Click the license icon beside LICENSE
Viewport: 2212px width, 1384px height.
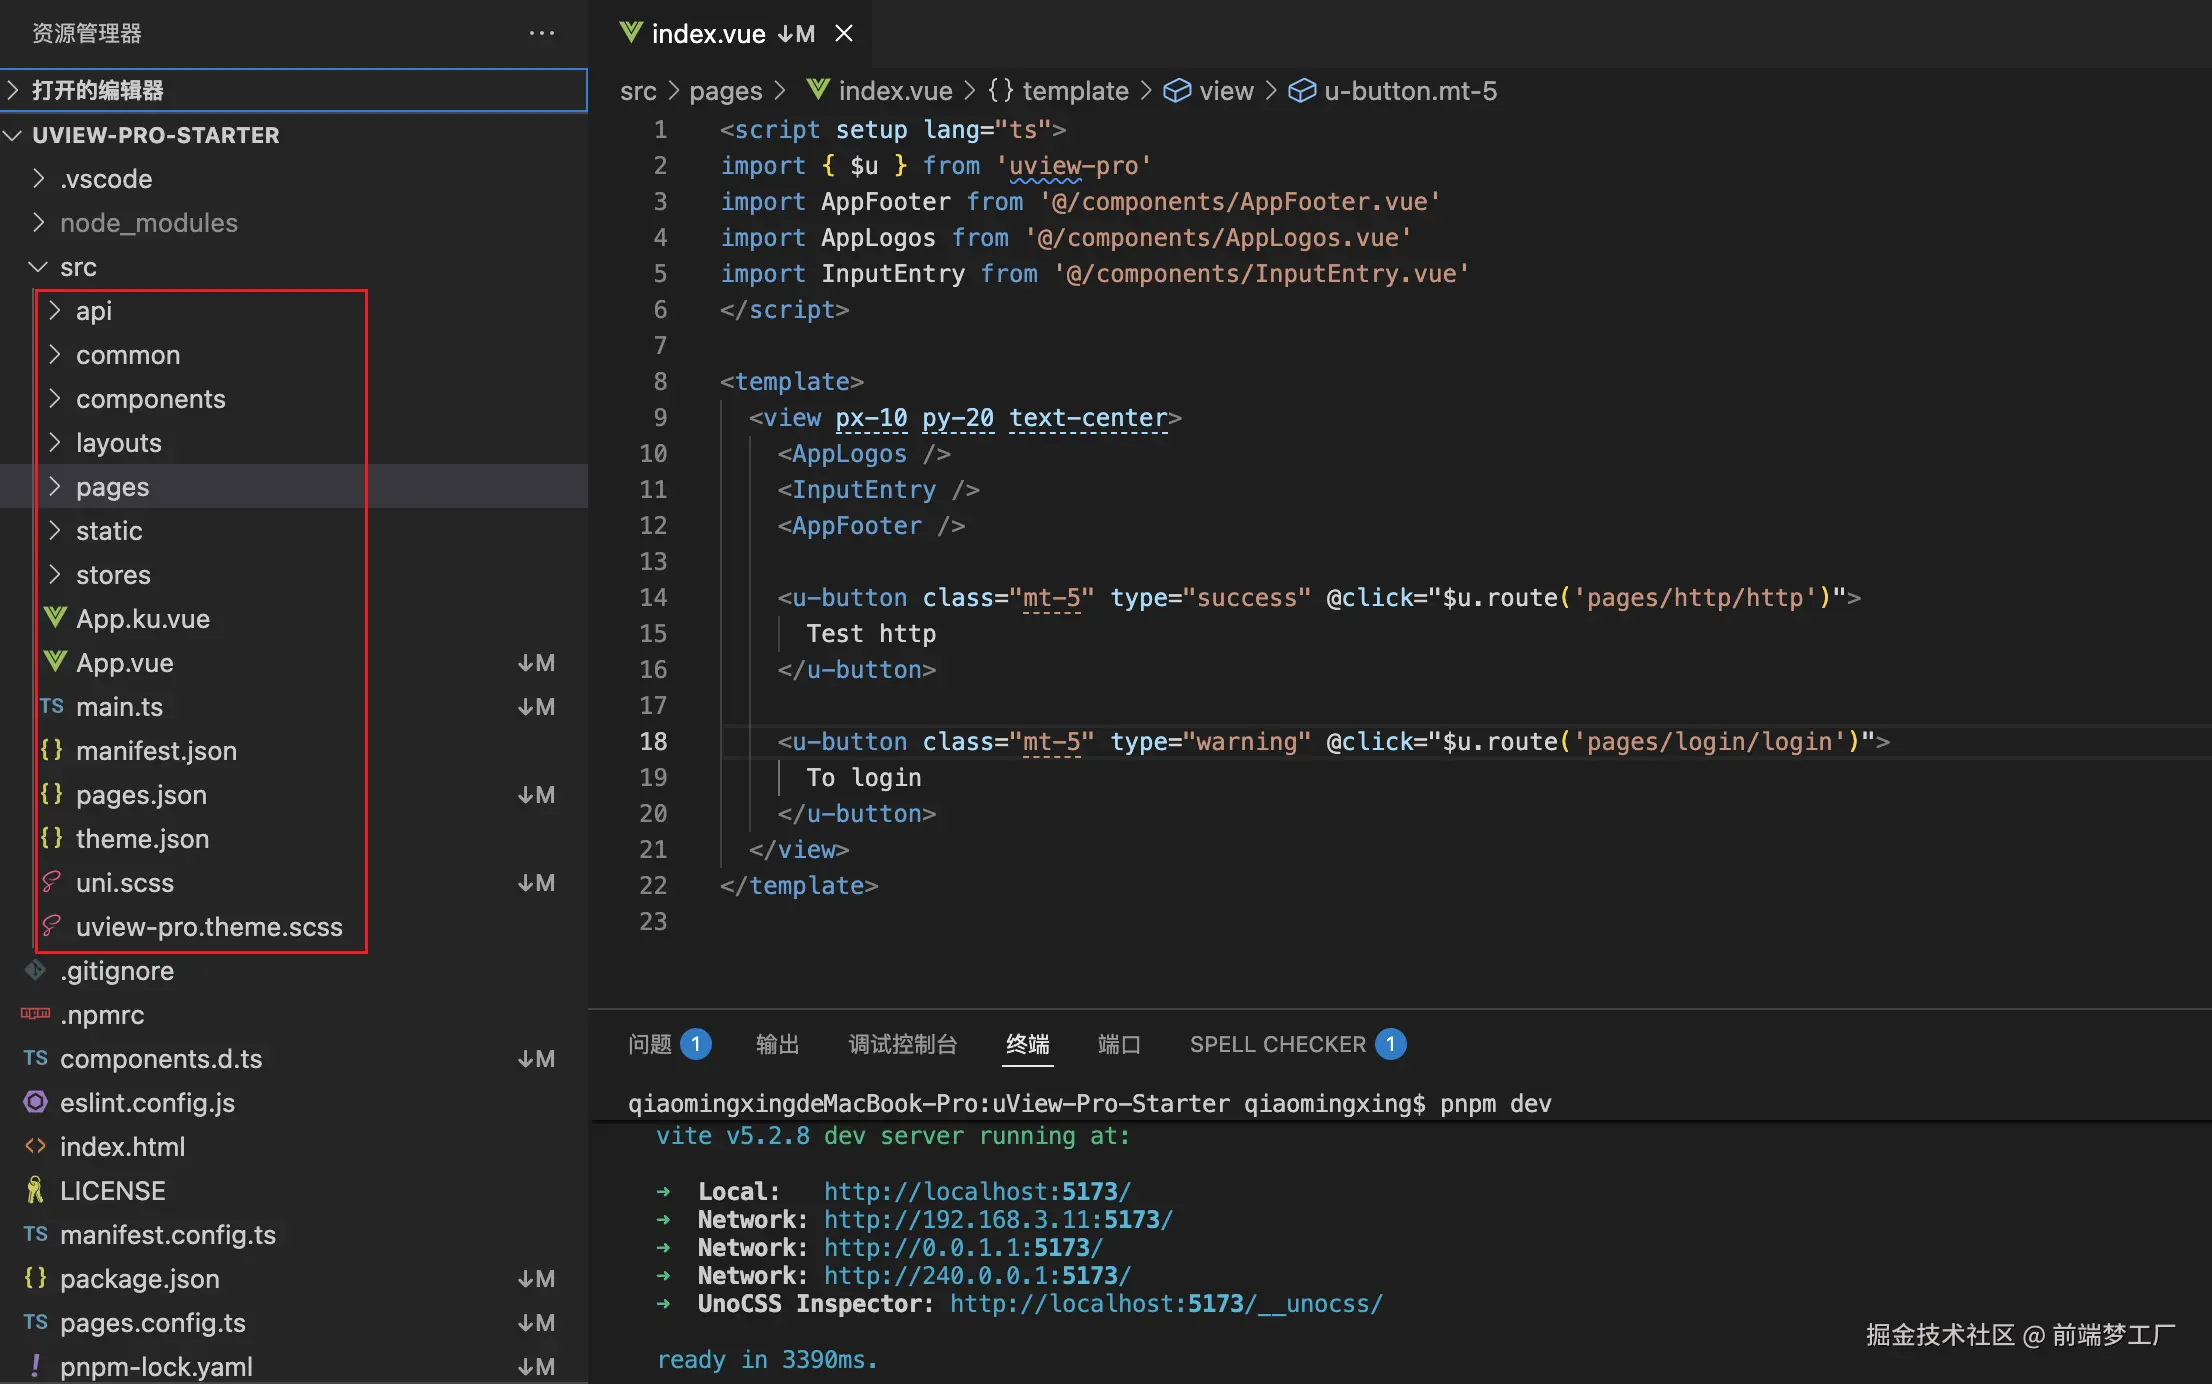(36, 1190)
